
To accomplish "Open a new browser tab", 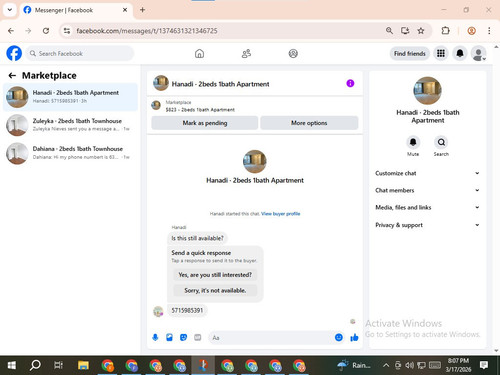I will [x=142, y=10].
